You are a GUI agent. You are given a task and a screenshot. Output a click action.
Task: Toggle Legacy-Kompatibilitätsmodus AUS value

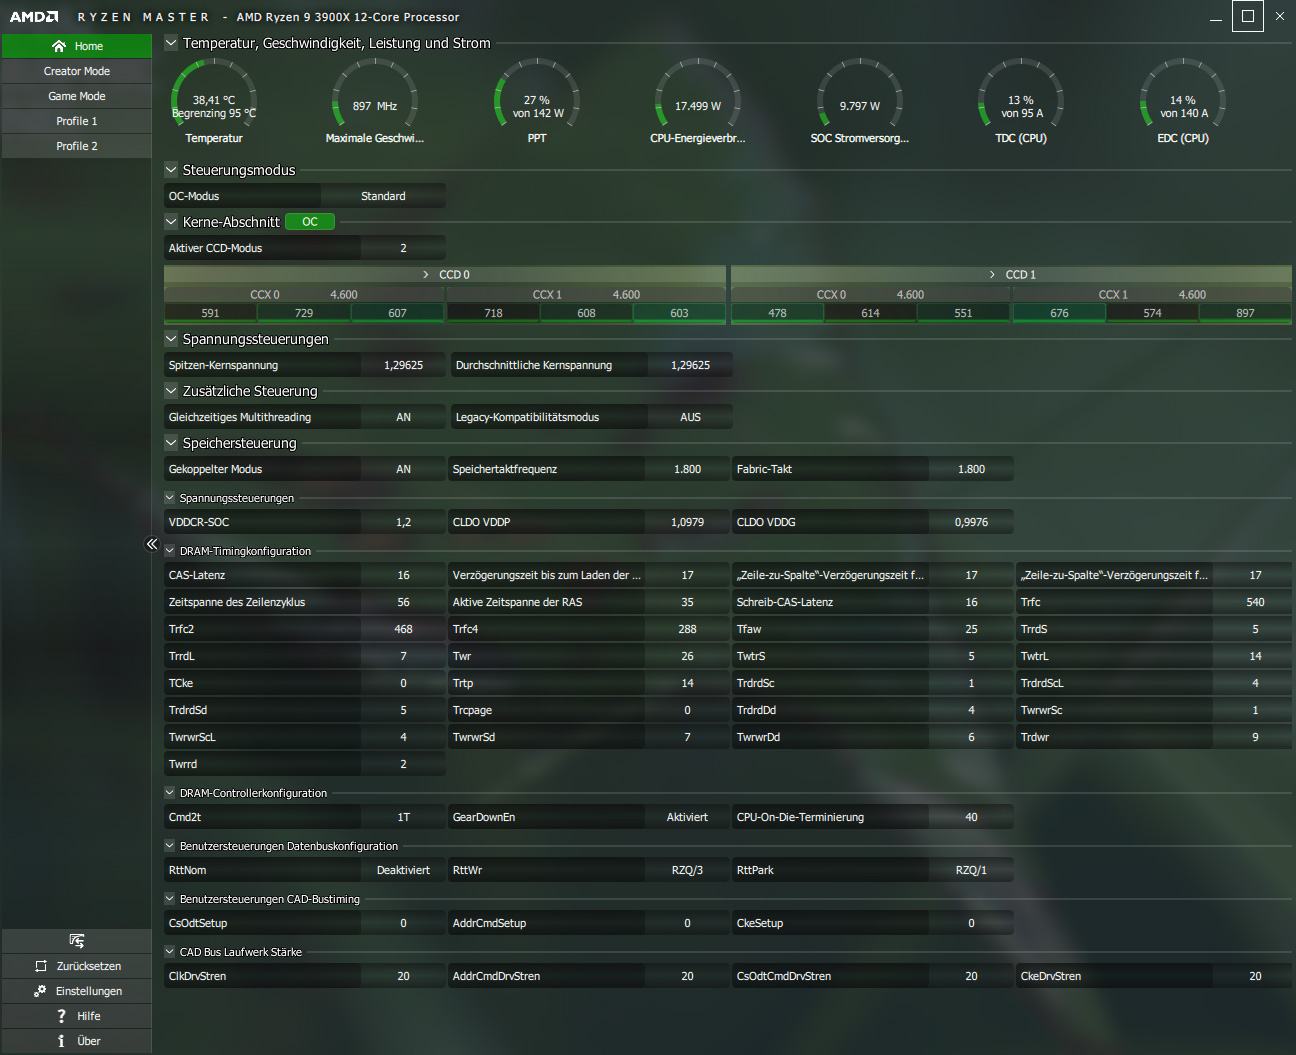690,417
